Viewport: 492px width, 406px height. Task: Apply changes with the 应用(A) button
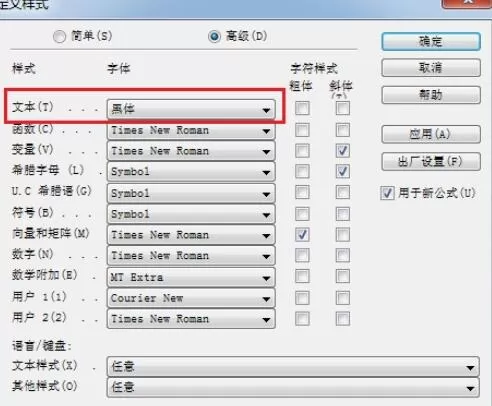tap(431, 134)
